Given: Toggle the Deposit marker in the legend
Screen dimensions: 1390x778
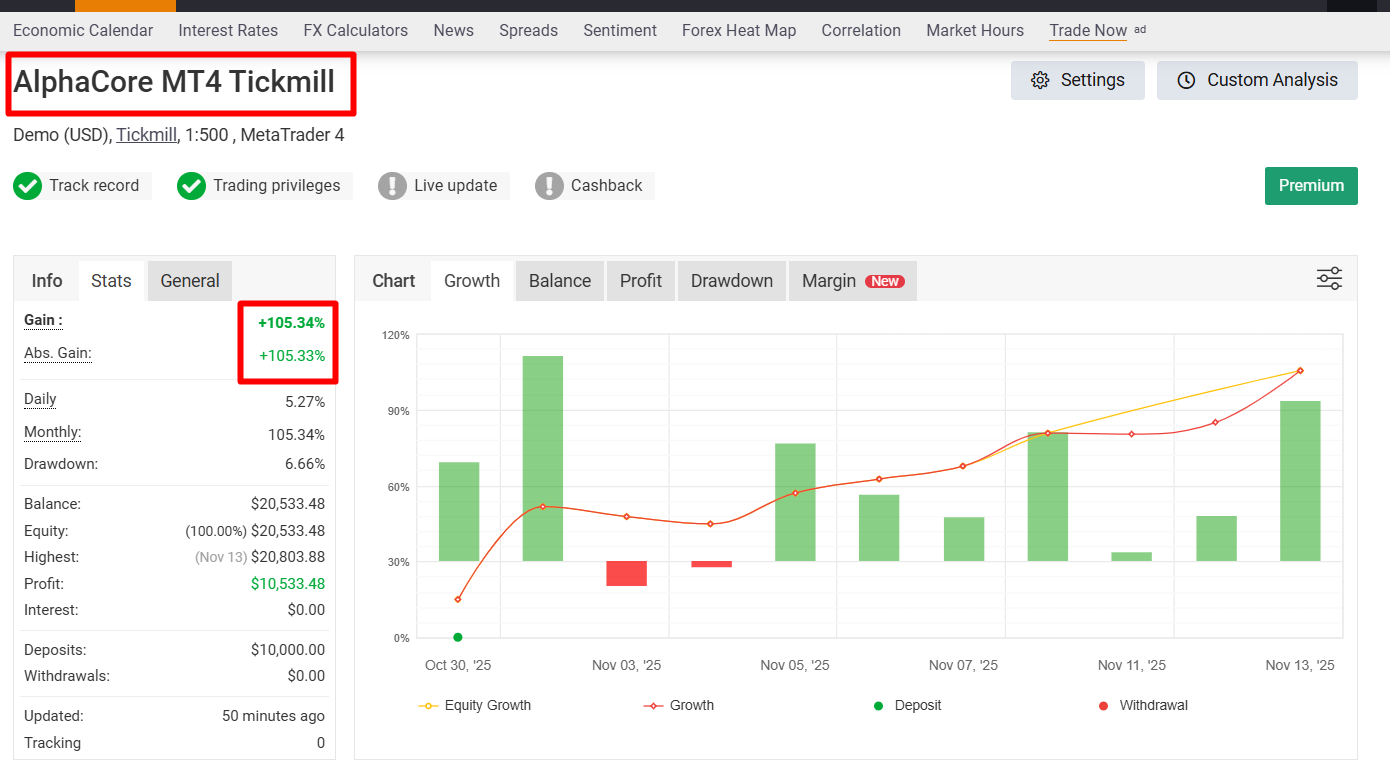Looking at the screenshot, I should [908, 706].
